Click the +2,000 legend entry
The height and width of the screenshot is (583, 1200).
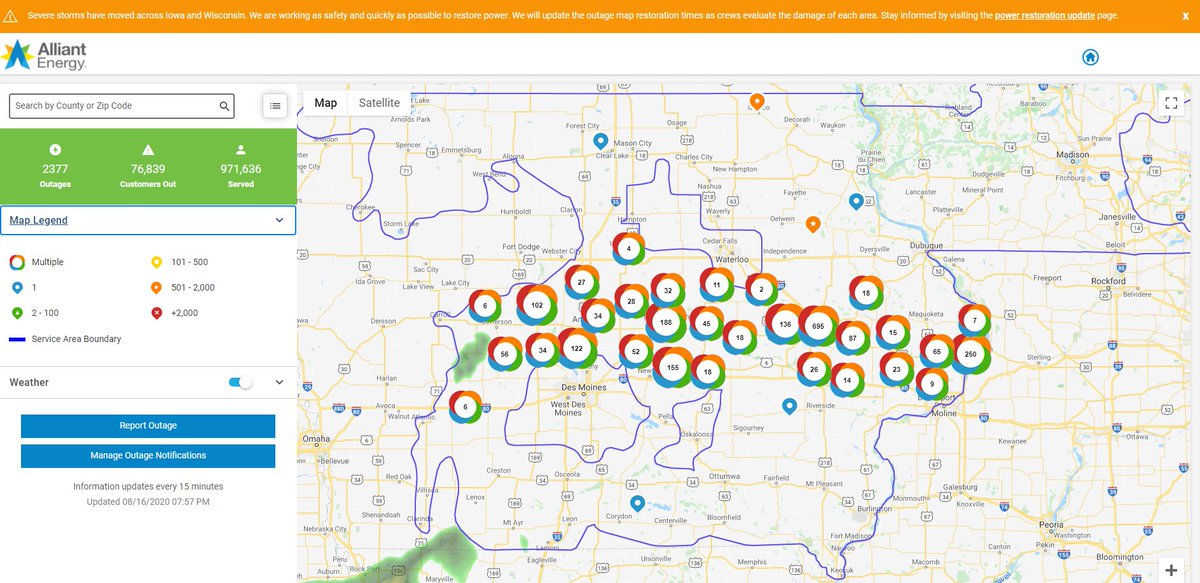(173, 313)
